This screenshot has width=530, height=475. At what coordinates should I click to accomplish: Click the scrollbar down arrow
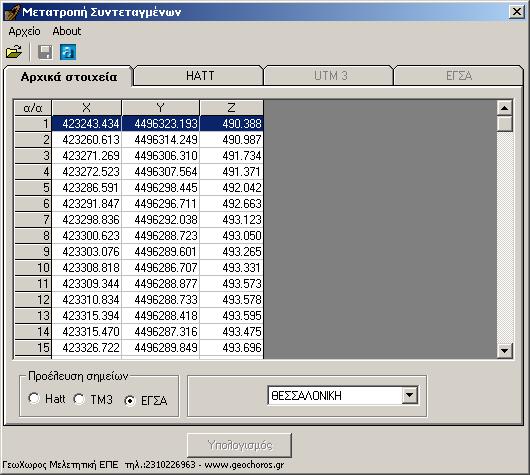505,350
